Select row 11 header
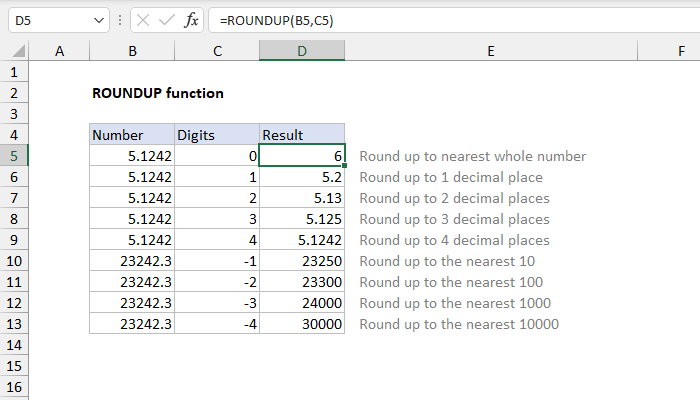This screenshot has width=700, height=400. coord(14,282)
